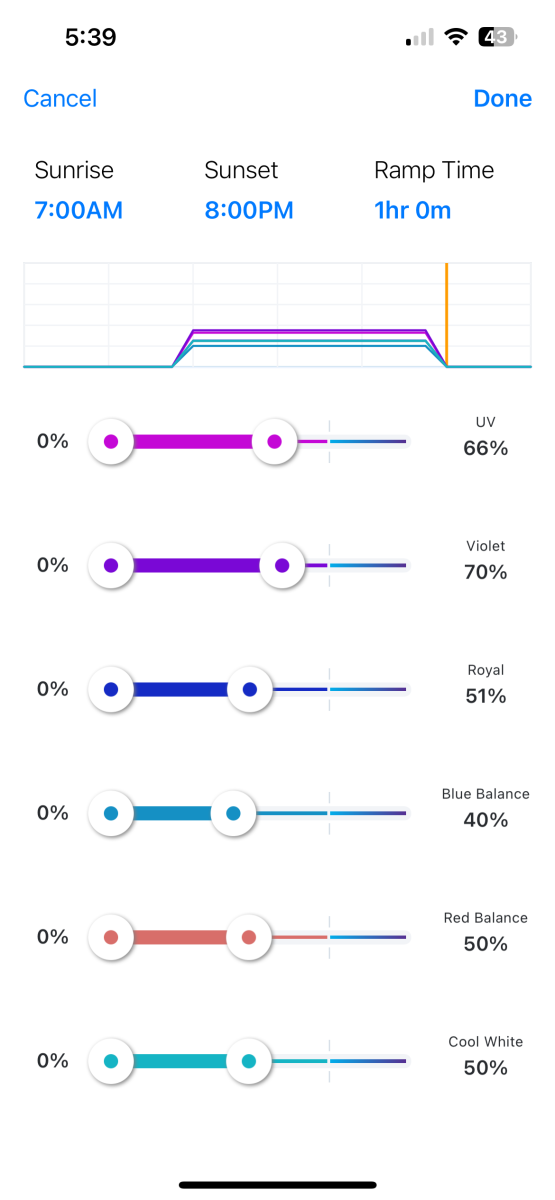555x1200 pixels.
Task: Confirm changes with the Done button
Action: (x=503, y=98)
